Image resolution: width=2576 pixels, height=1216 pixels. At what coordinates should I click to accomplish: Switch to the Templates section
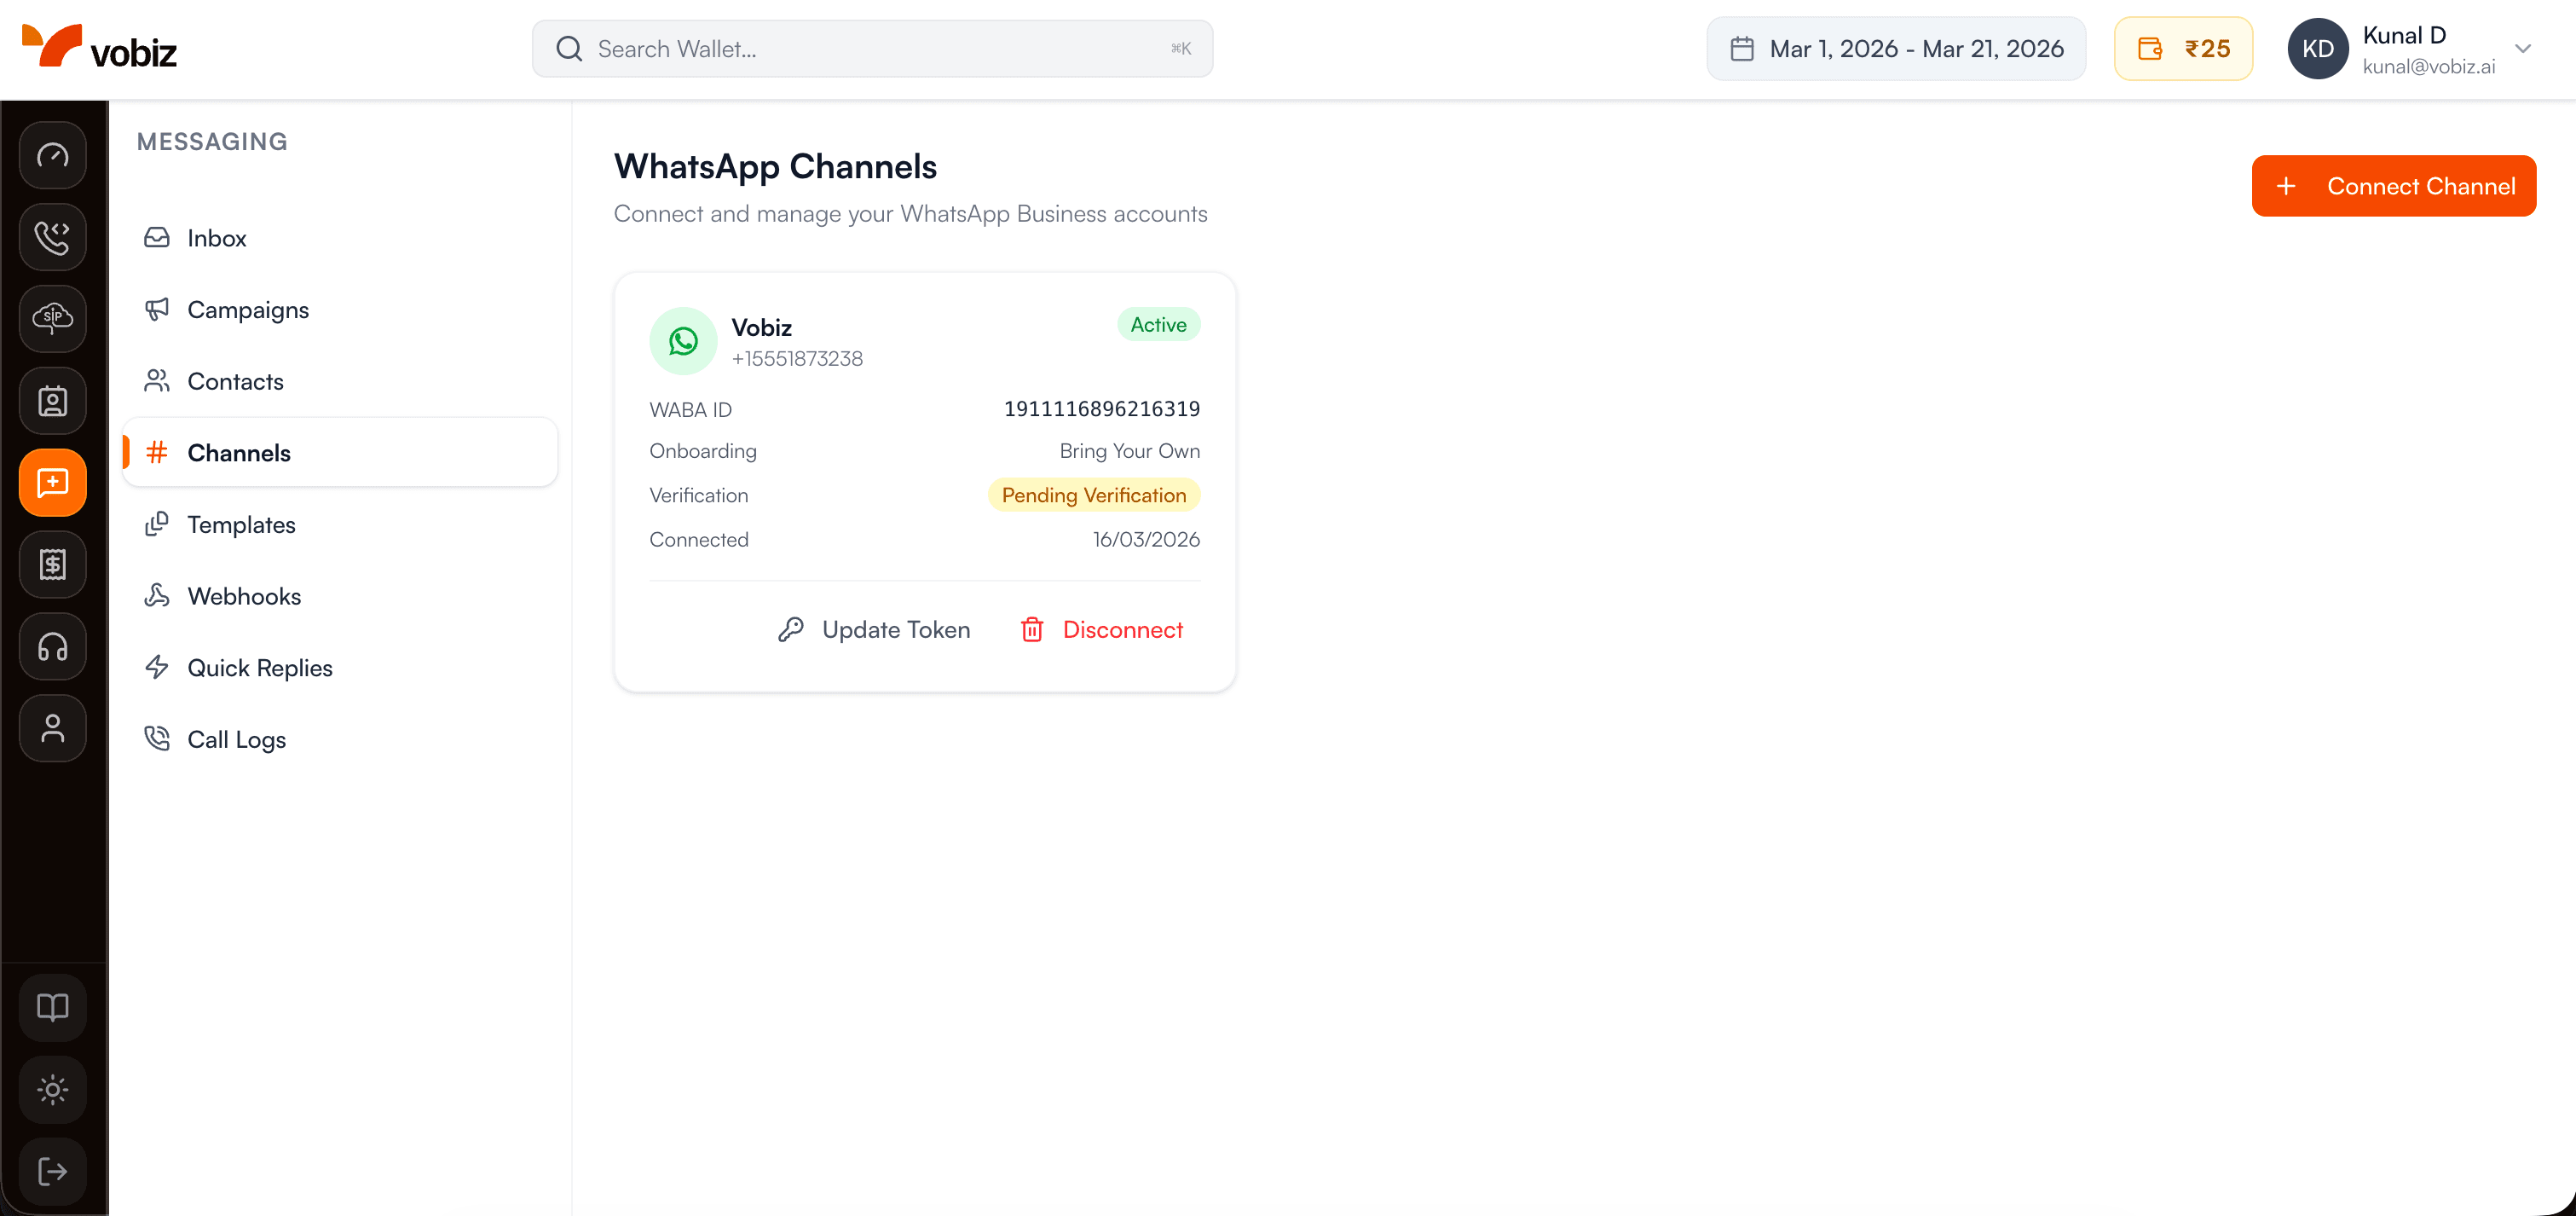tap(241, 524)
